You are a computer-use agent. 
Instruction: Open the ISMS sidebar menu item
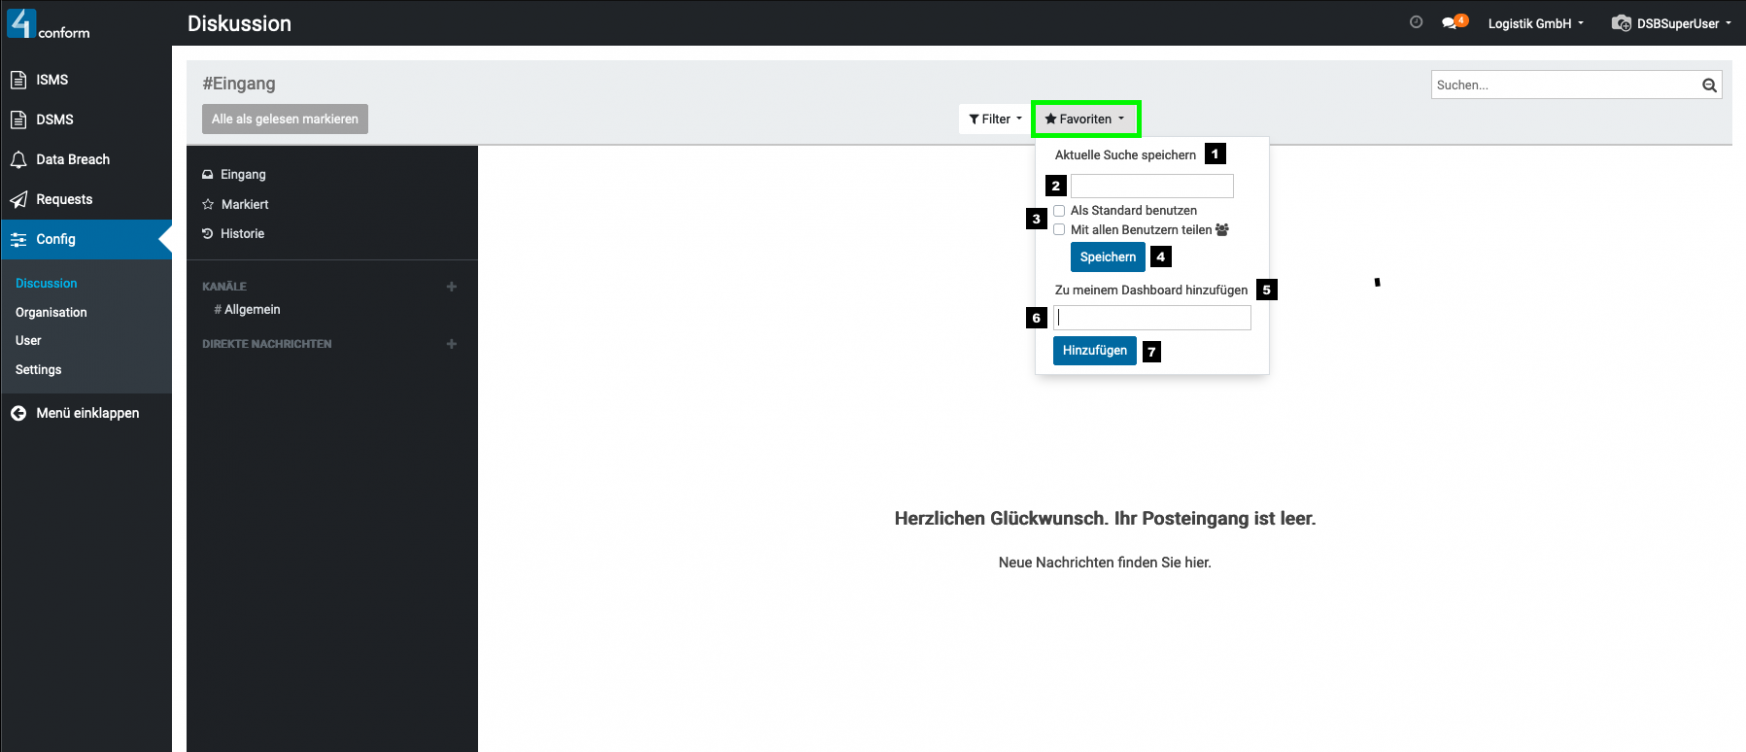[52, 80]
